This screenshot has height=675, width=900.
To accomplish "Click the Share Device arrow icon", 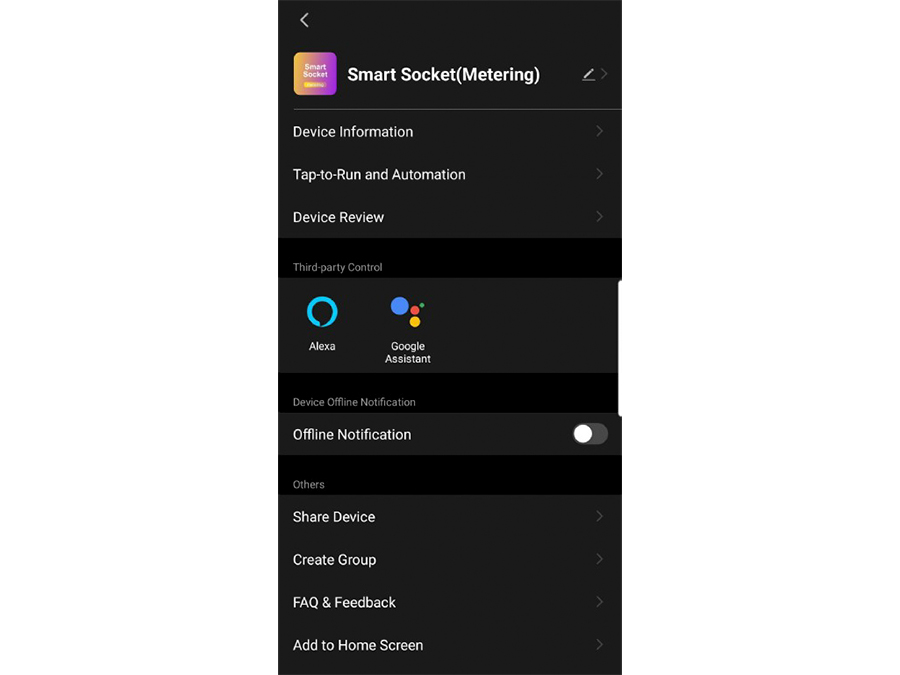I will (x=599, y=517).
